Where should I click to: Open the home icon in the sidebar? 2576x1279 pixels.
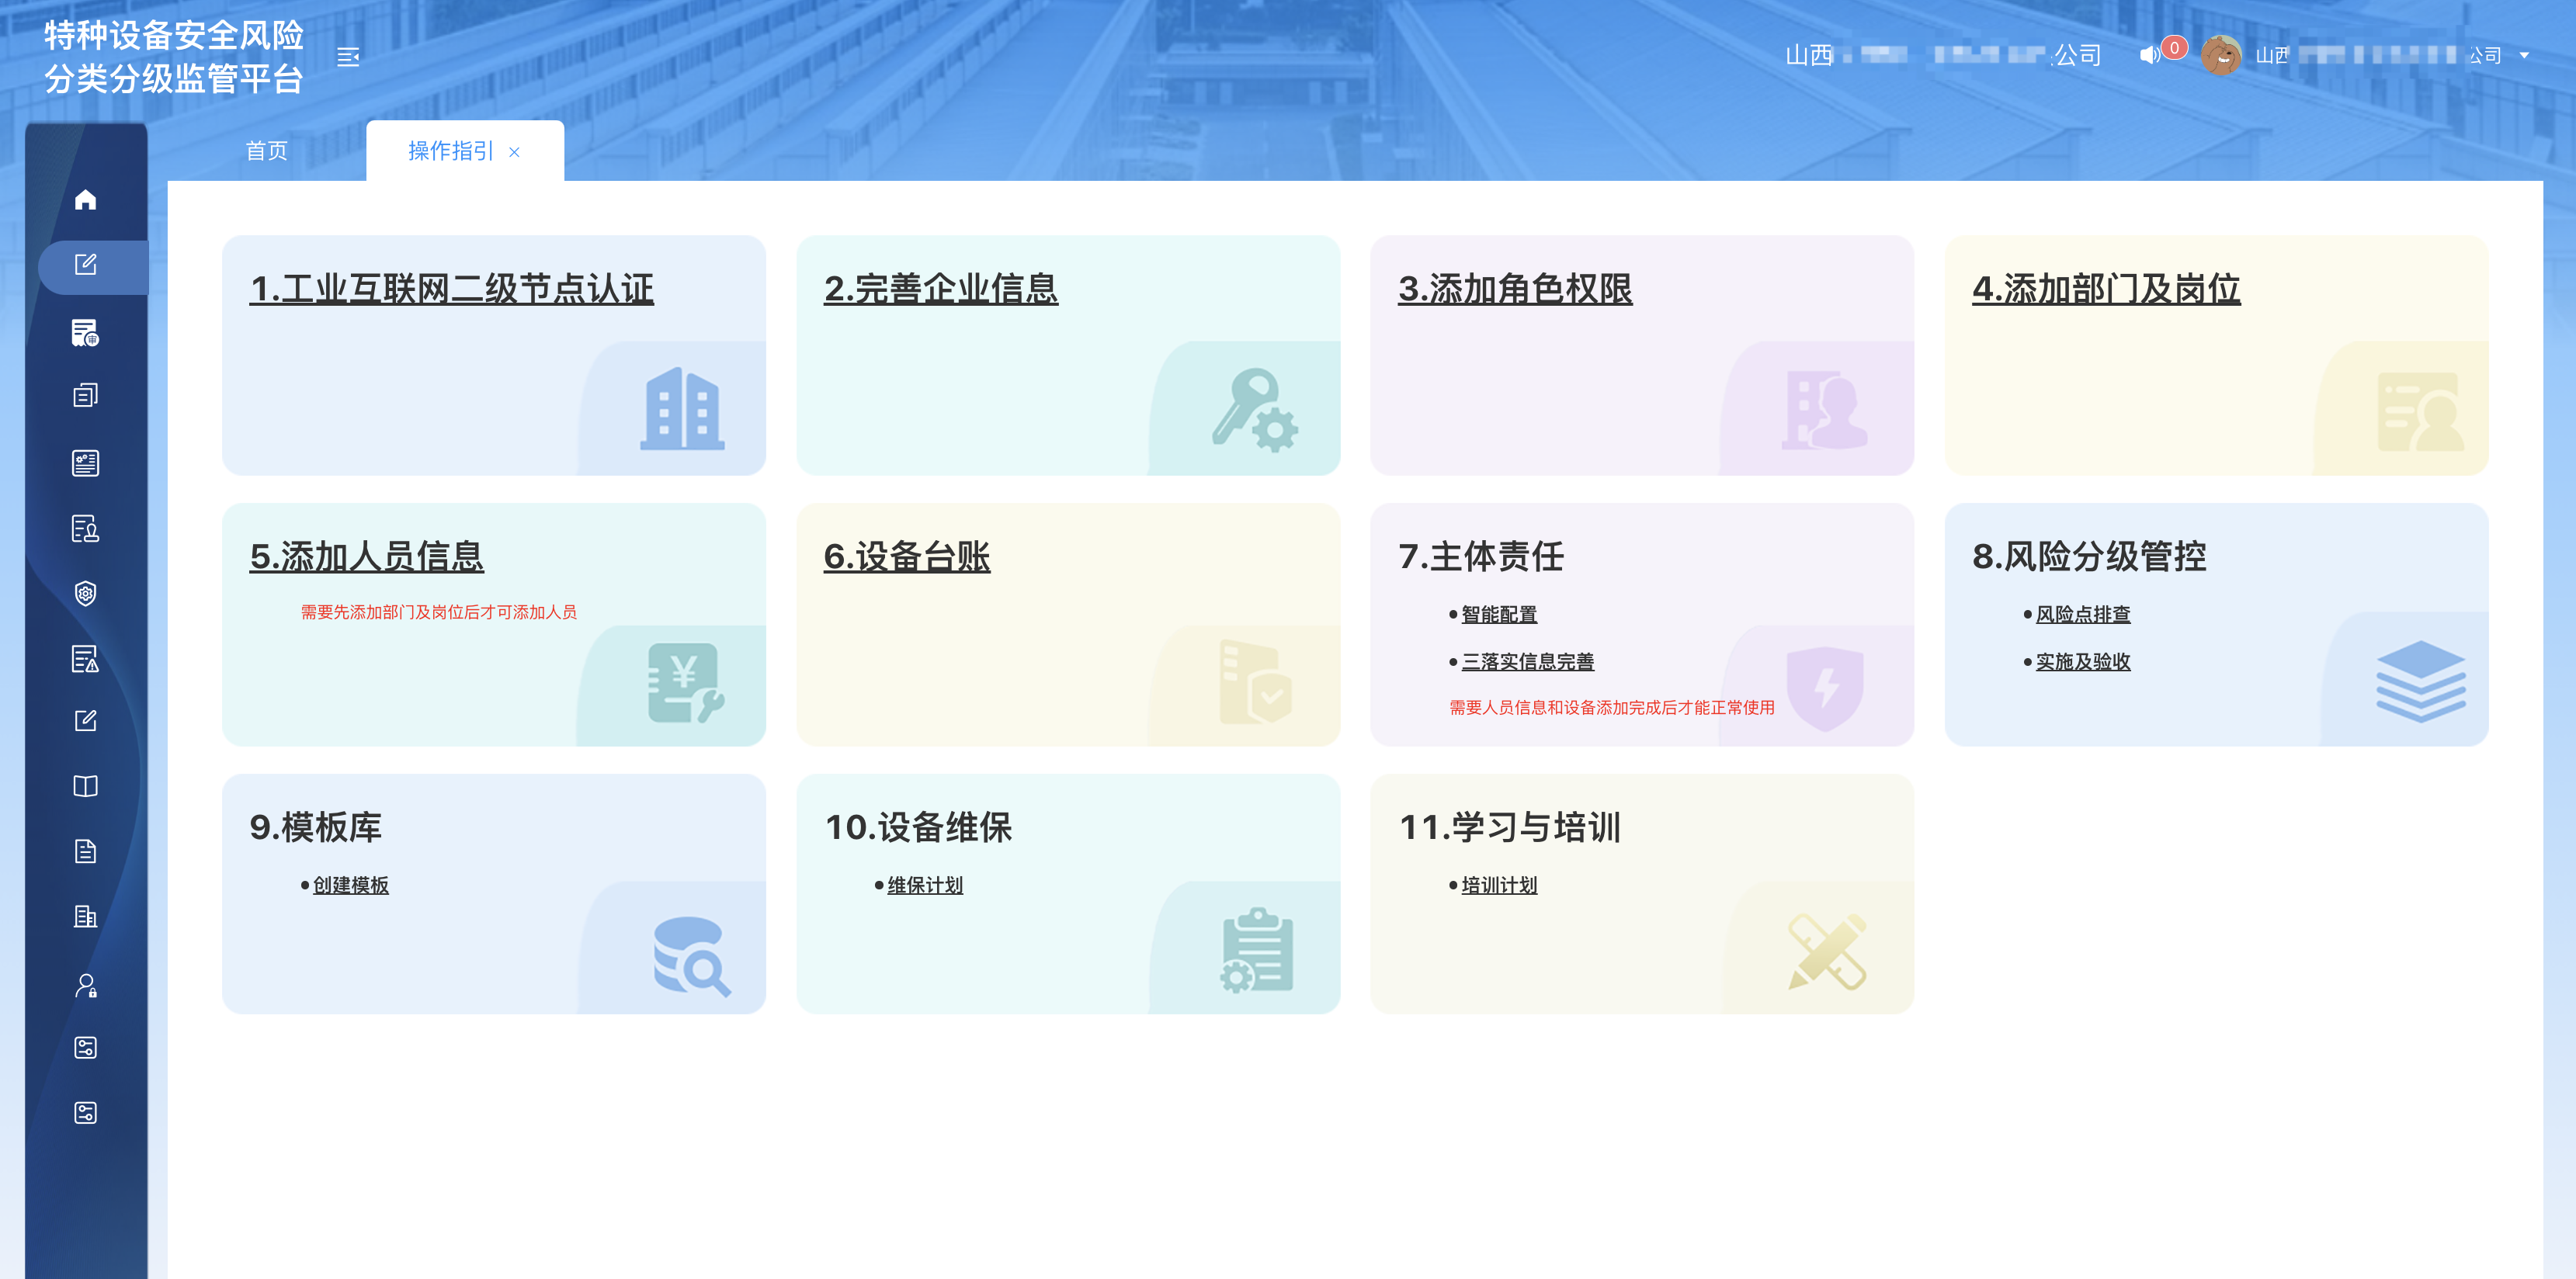click(x=86, y=200)
